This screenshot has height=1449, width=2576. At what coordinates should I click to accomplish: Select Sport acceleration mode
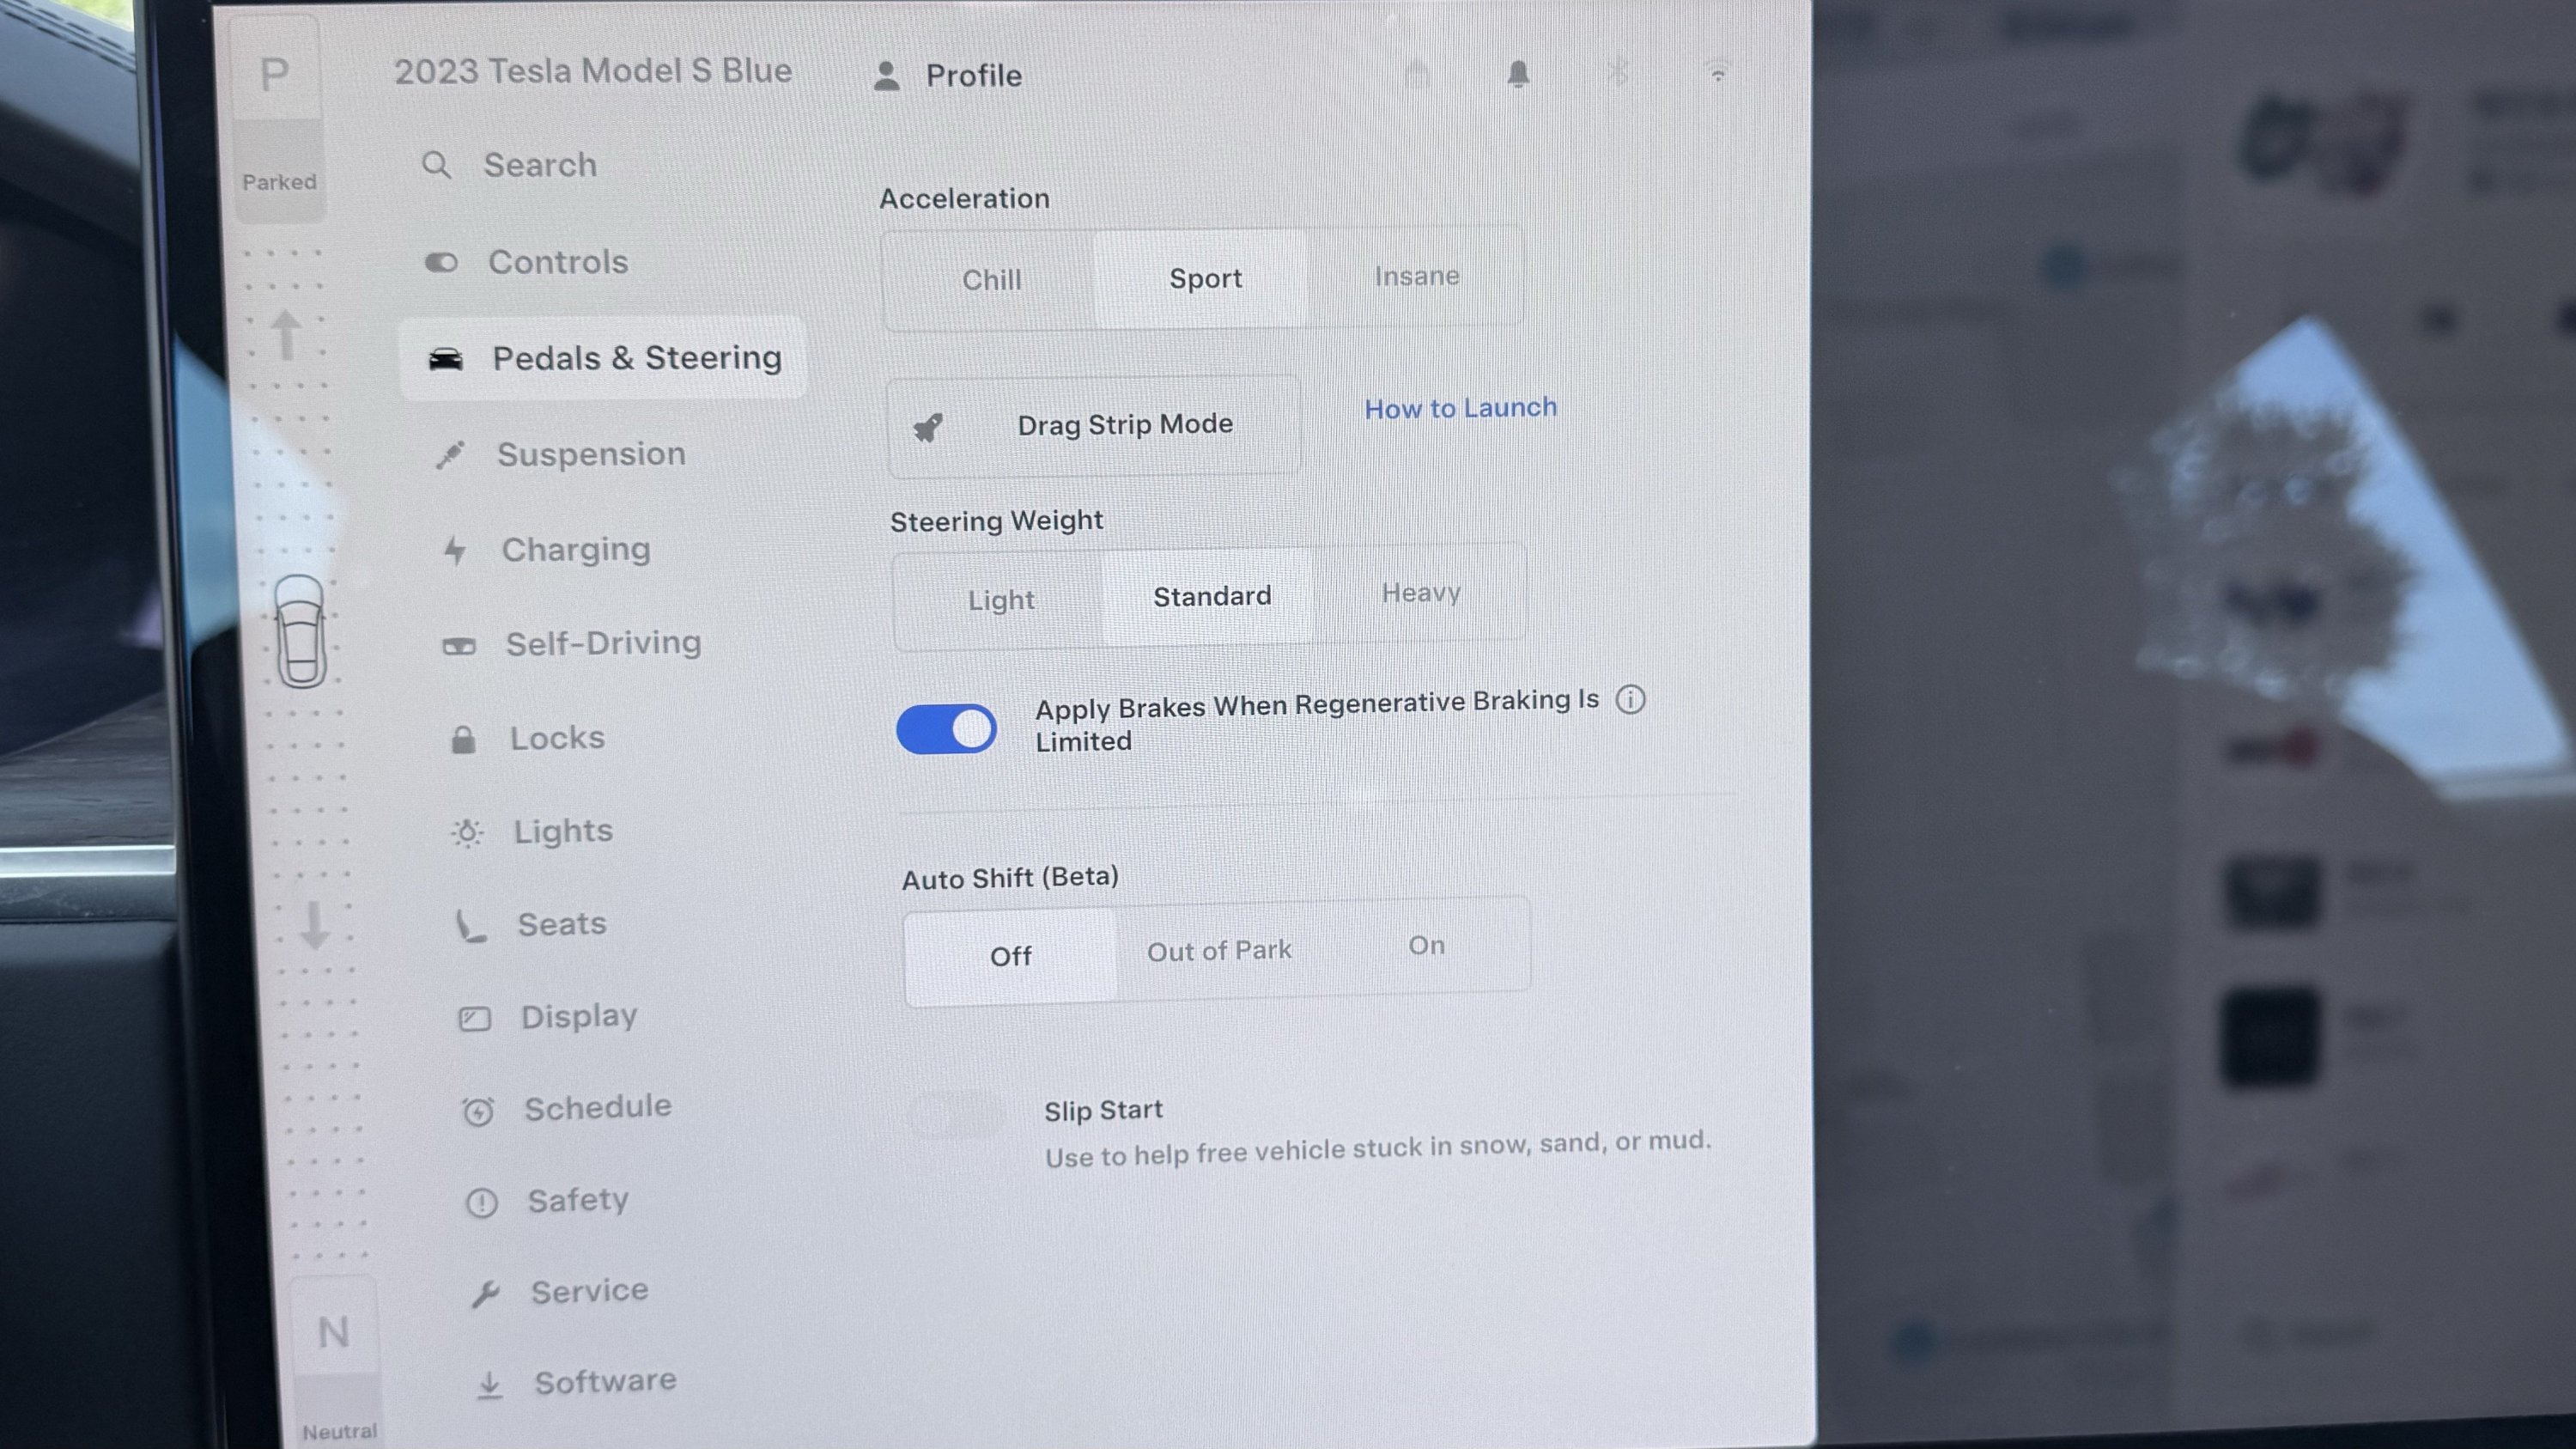1203,278
